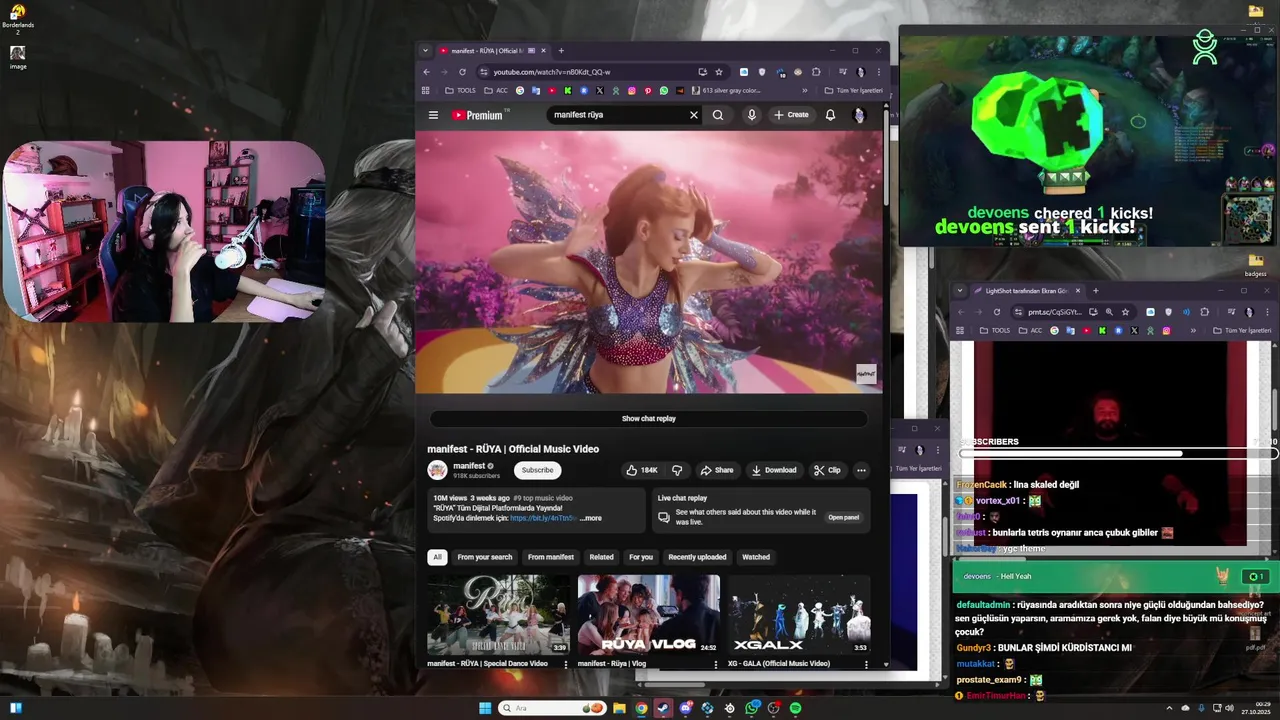Open File Explorer from the taskbar

click(x=619, y=708)
